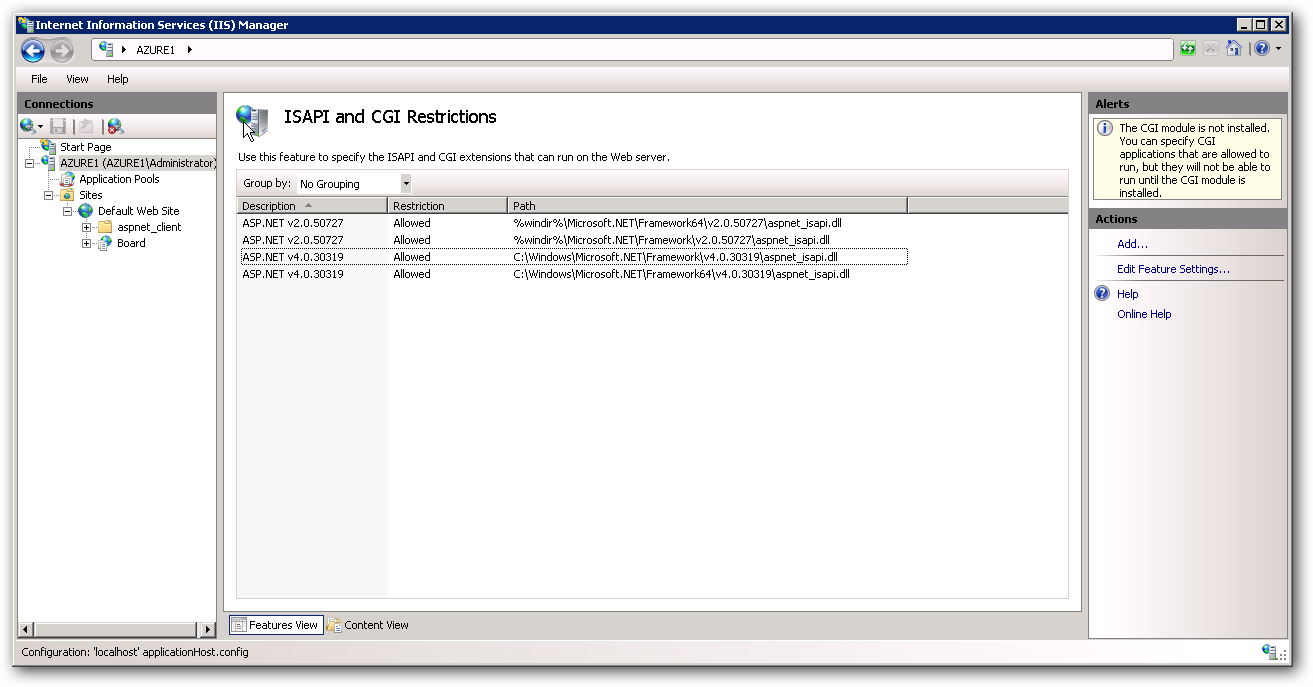Viewport: 1313px width, 687px height.
Task: Switch to Content View tab
Action: (x=368, y=625)
